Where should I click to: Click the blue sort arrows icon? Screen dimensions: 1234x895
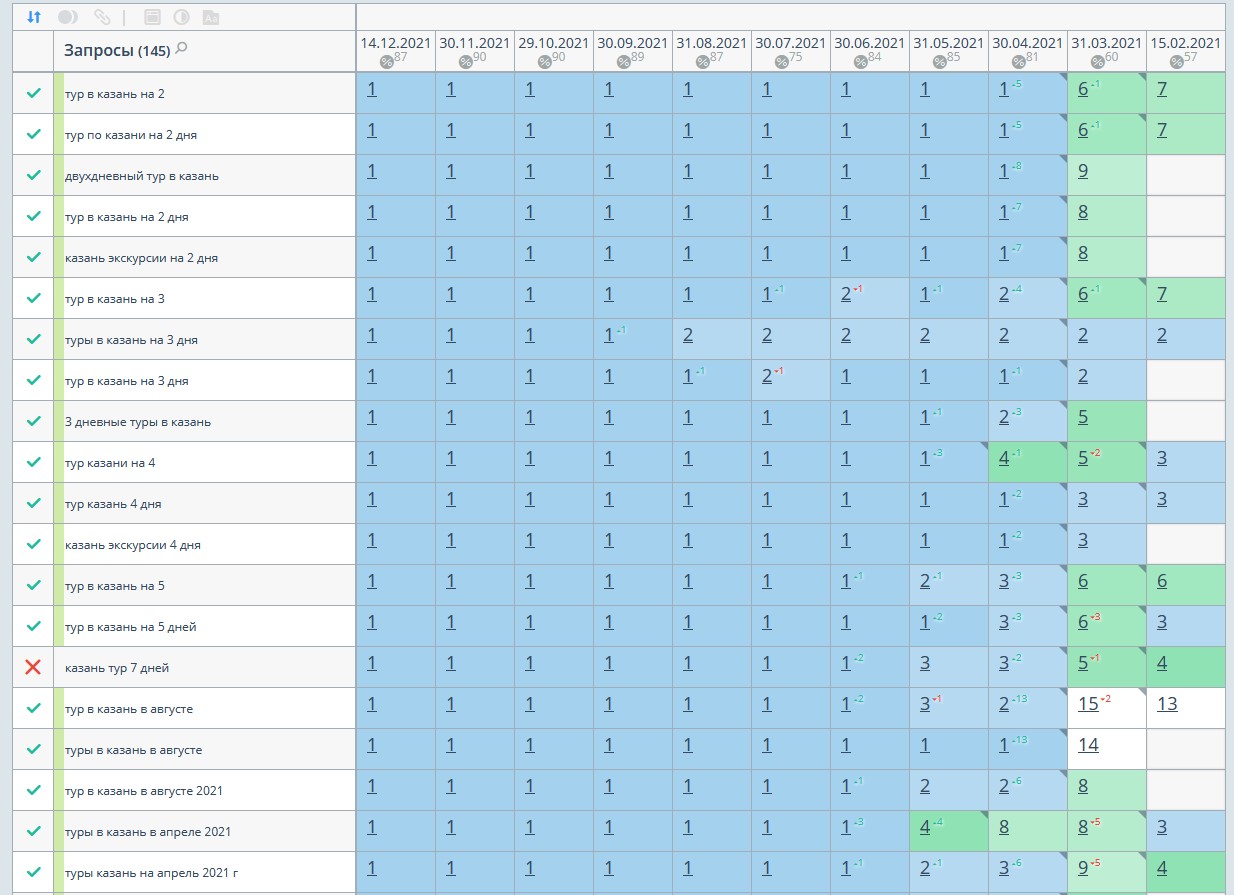34,17
